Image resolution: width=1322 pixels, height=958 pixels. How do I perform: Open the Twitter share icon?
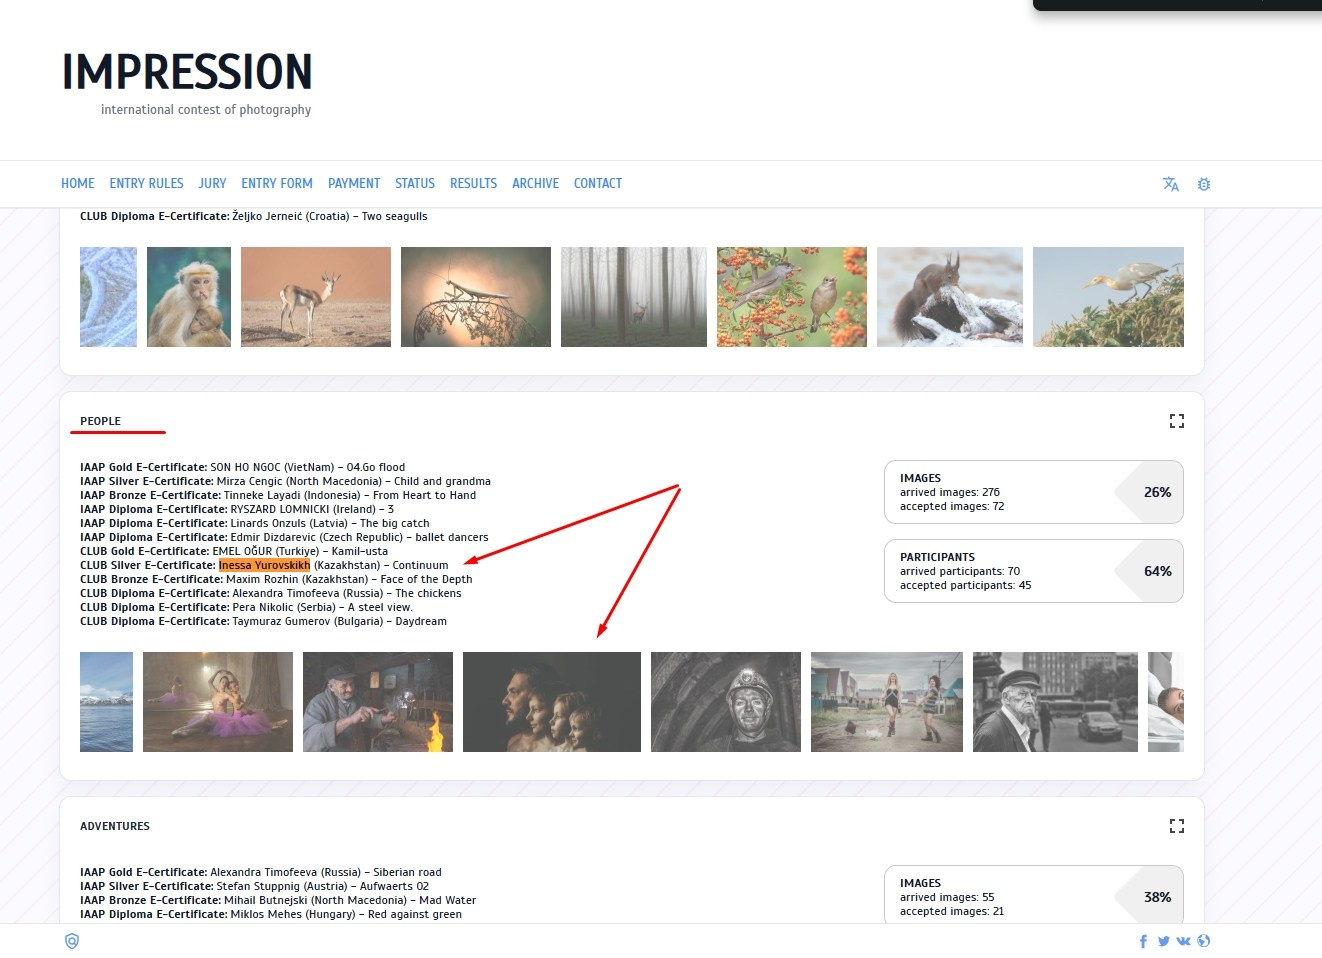click(1164, 941)
